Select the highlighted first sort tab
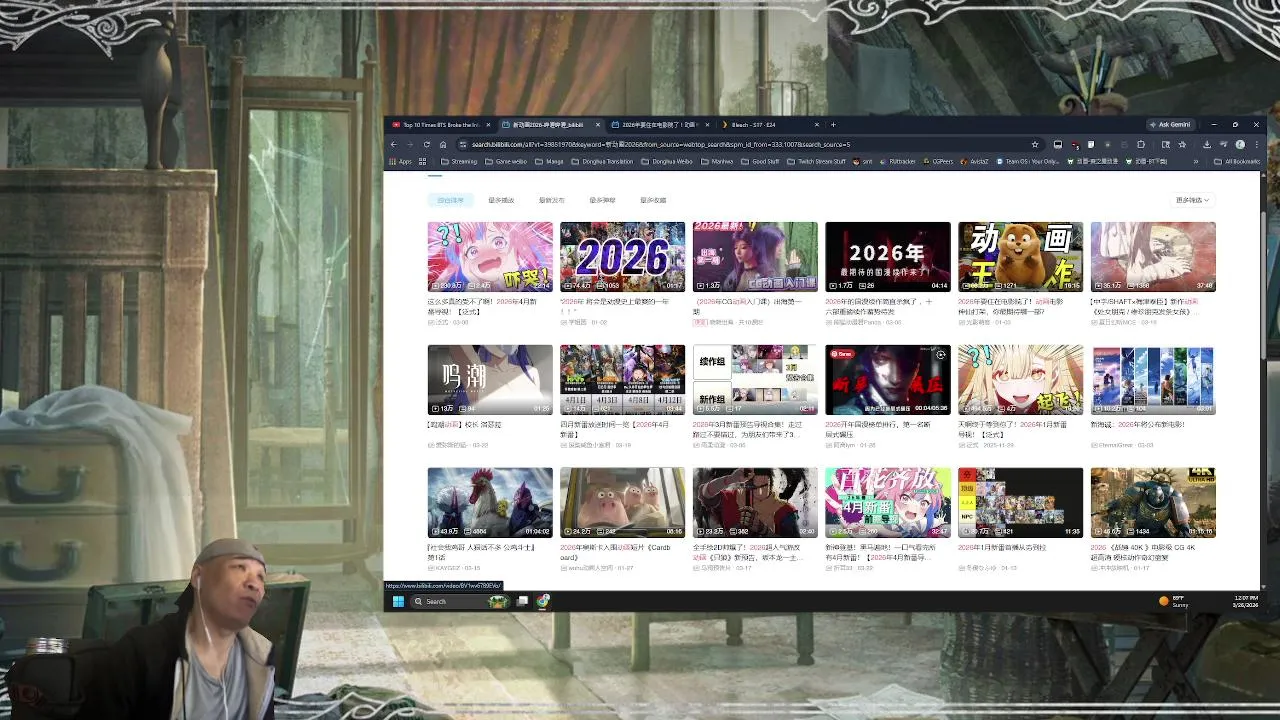1280x720 pixels. [451, 200]
